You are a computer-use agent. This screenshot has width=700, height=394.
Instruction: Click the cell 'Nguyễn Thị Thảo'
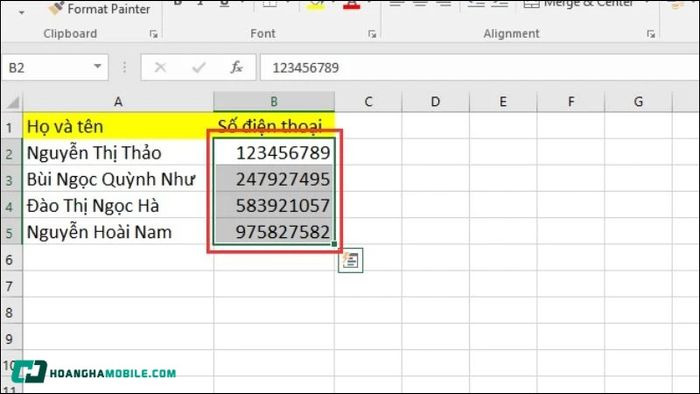pos(118,153)
